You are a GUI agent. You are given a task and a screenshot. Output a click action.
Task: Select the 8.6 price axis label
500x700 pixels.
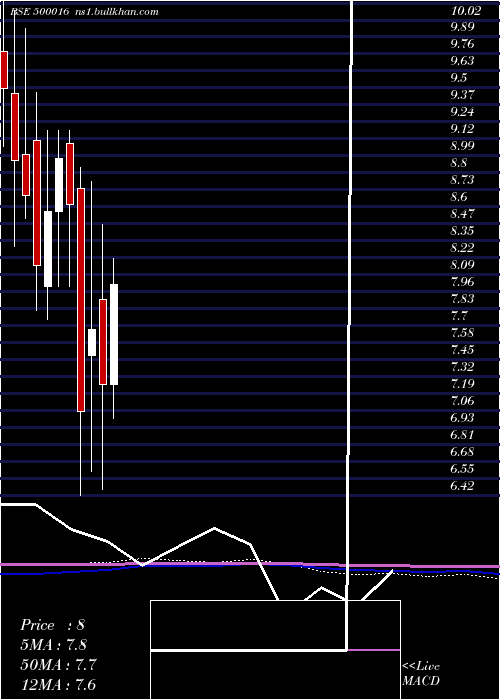click(459, 197)
